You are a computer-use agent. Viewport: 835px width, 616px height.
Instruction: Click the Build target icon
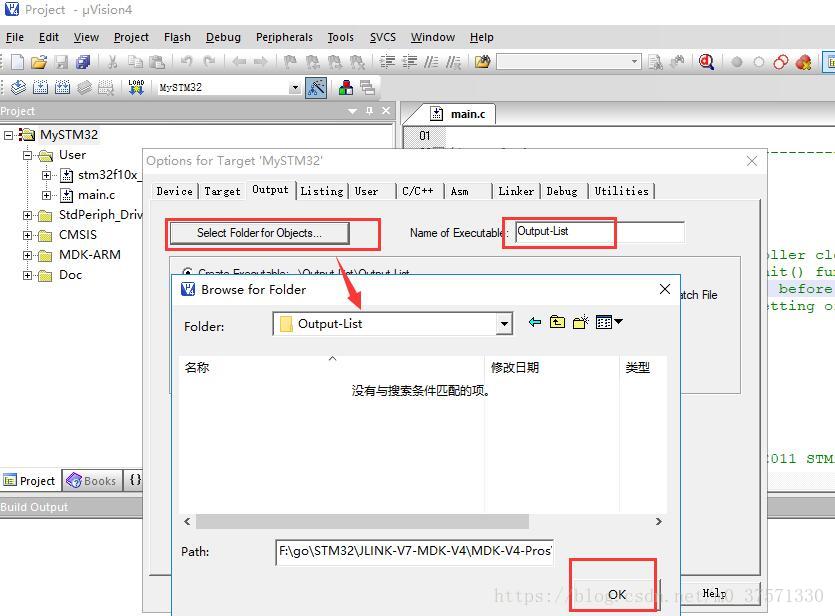pos(40,87)
